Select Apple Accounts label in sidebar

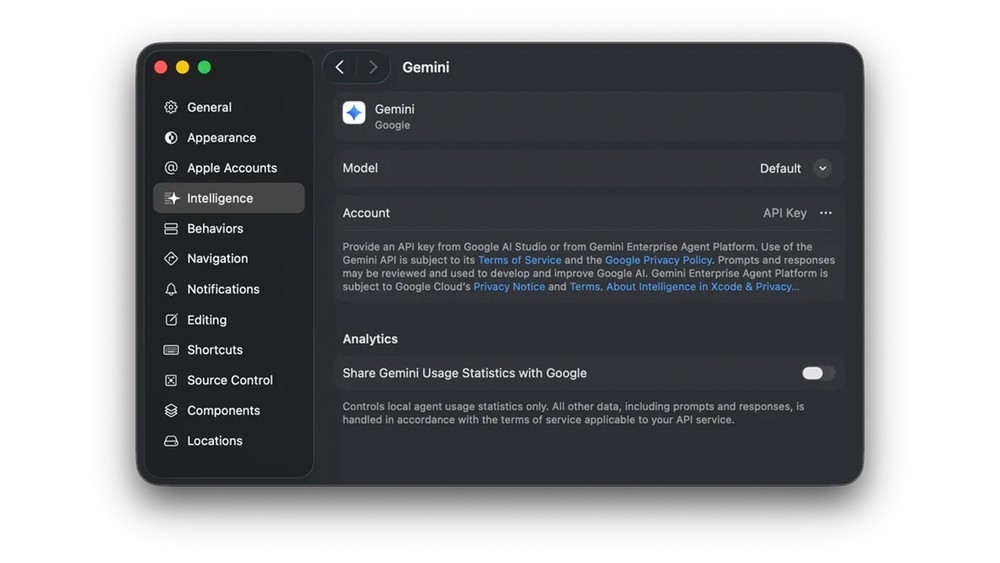pyautogui.click(x=232, y=168)
